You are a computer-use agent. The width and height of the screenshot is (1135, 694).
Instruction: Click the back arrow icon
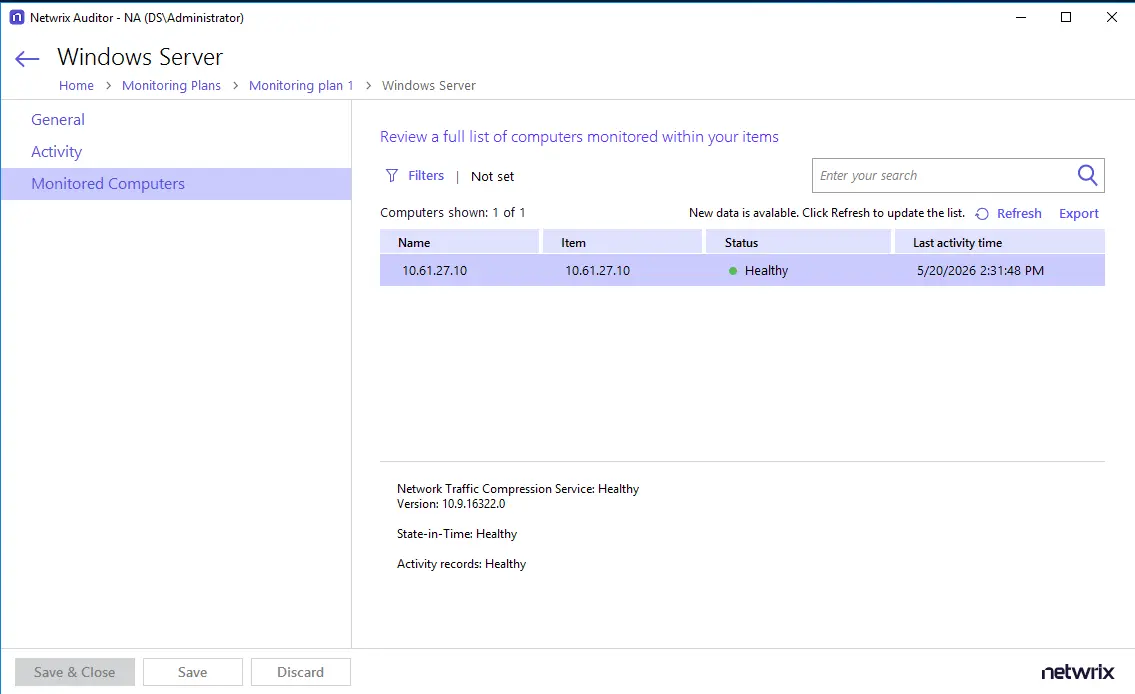coord(27,59)
